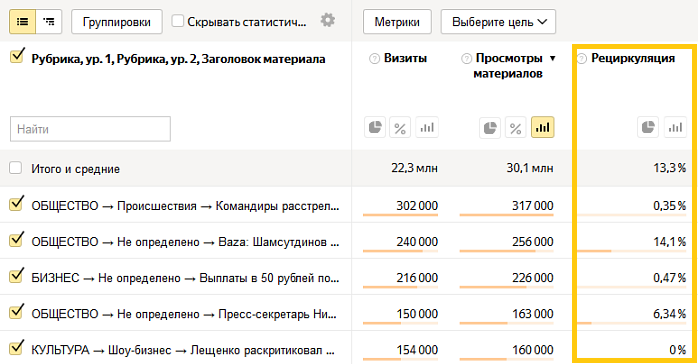This screenshot has width=698, height=364.
Task: Select pie chart under Просмотры материалов
Action: (490, 128)
